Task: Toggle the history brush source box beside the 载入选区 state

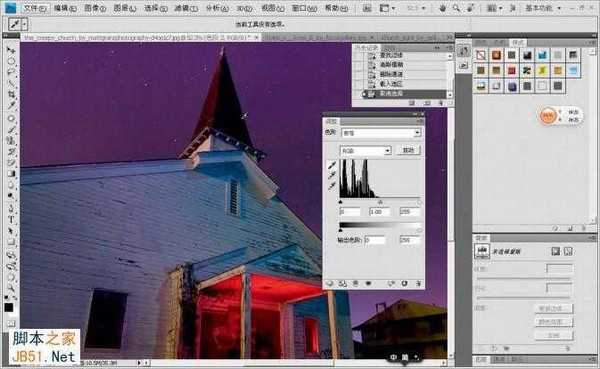Action: [358, 83]
